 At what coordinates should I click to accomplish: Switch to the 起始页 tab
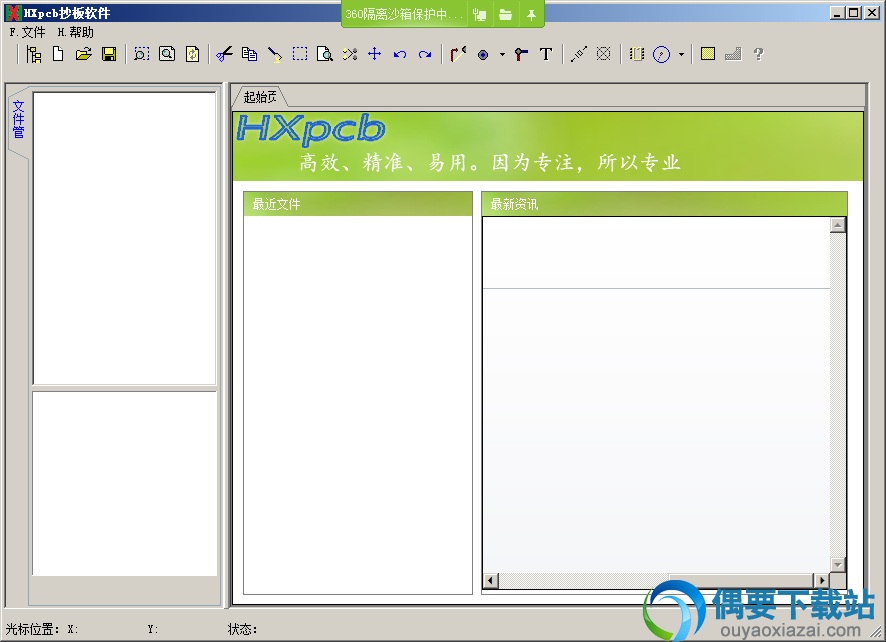[x=260, y=97]
